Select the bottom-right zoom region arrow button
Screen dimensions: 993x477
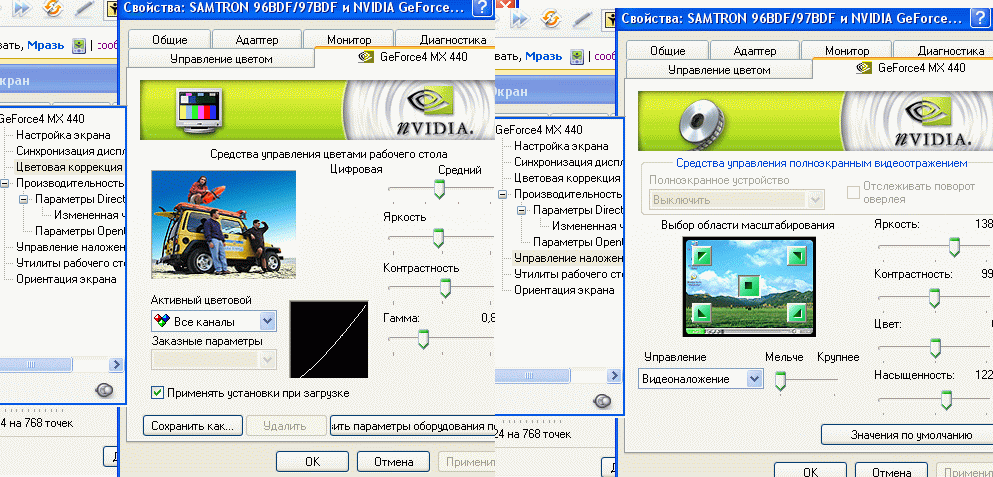tap(795, 313)
